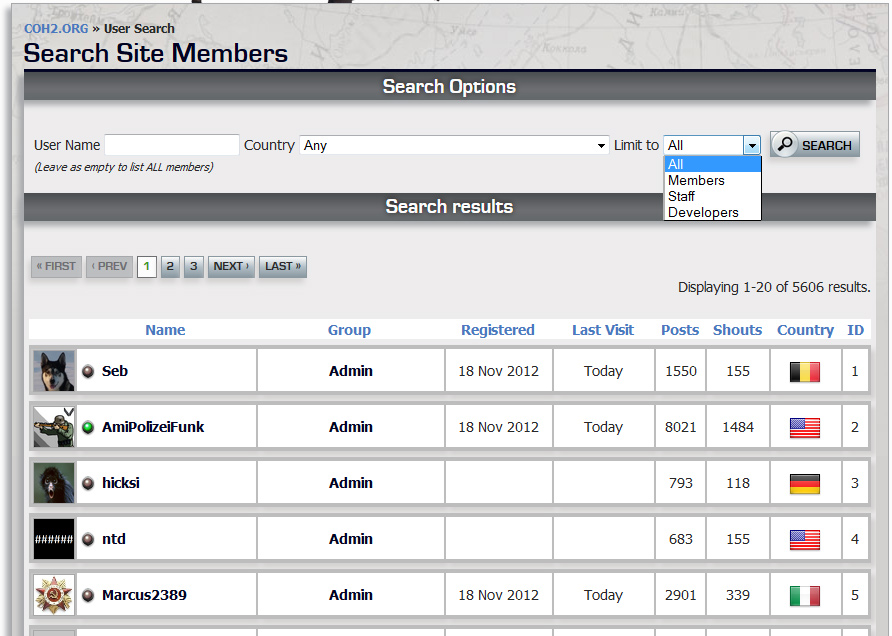The image size is (892, 636).
Task: Click Marcus2389's Soviet star avatar
Action: point(54,595)
